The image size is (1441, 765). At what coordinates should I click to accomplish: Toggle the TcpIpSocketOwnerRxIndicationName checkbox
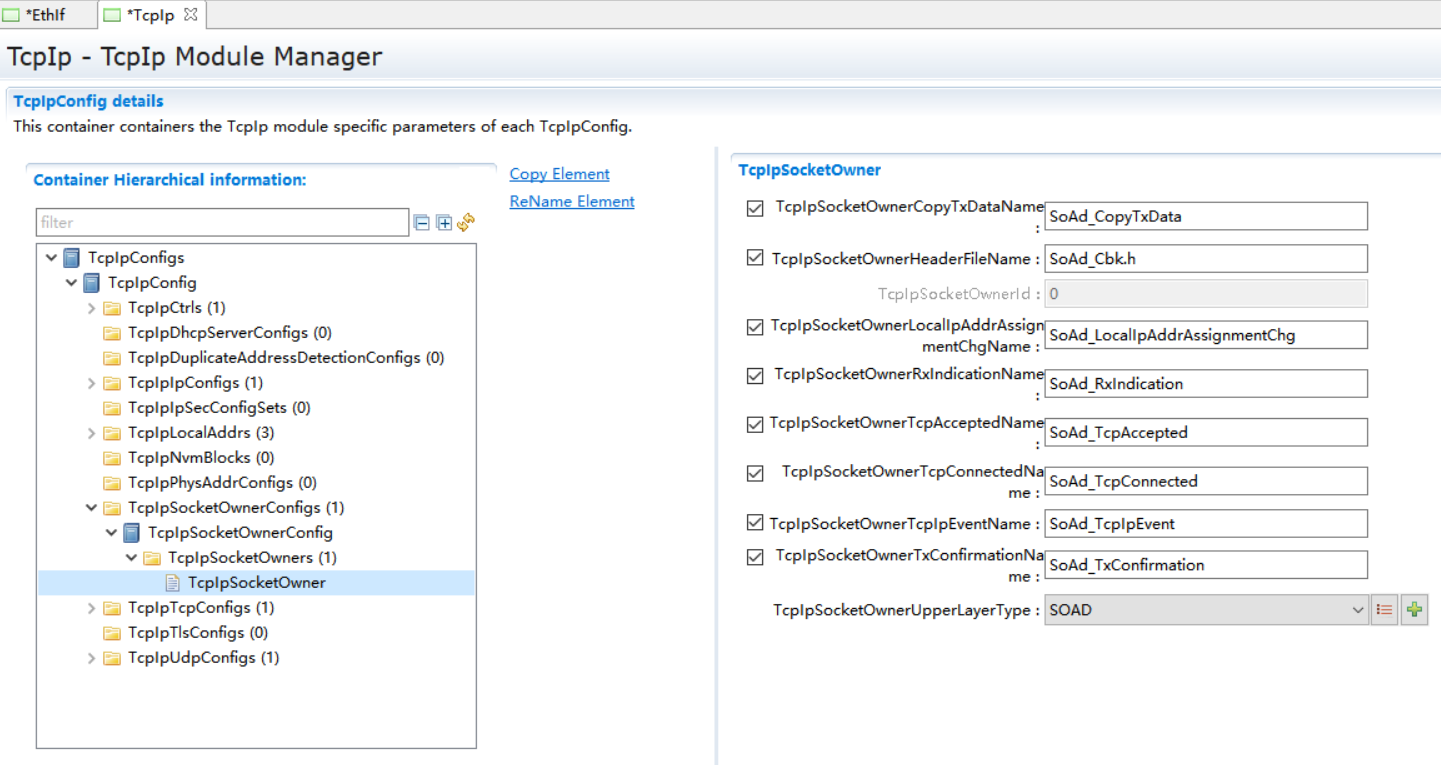755,376
